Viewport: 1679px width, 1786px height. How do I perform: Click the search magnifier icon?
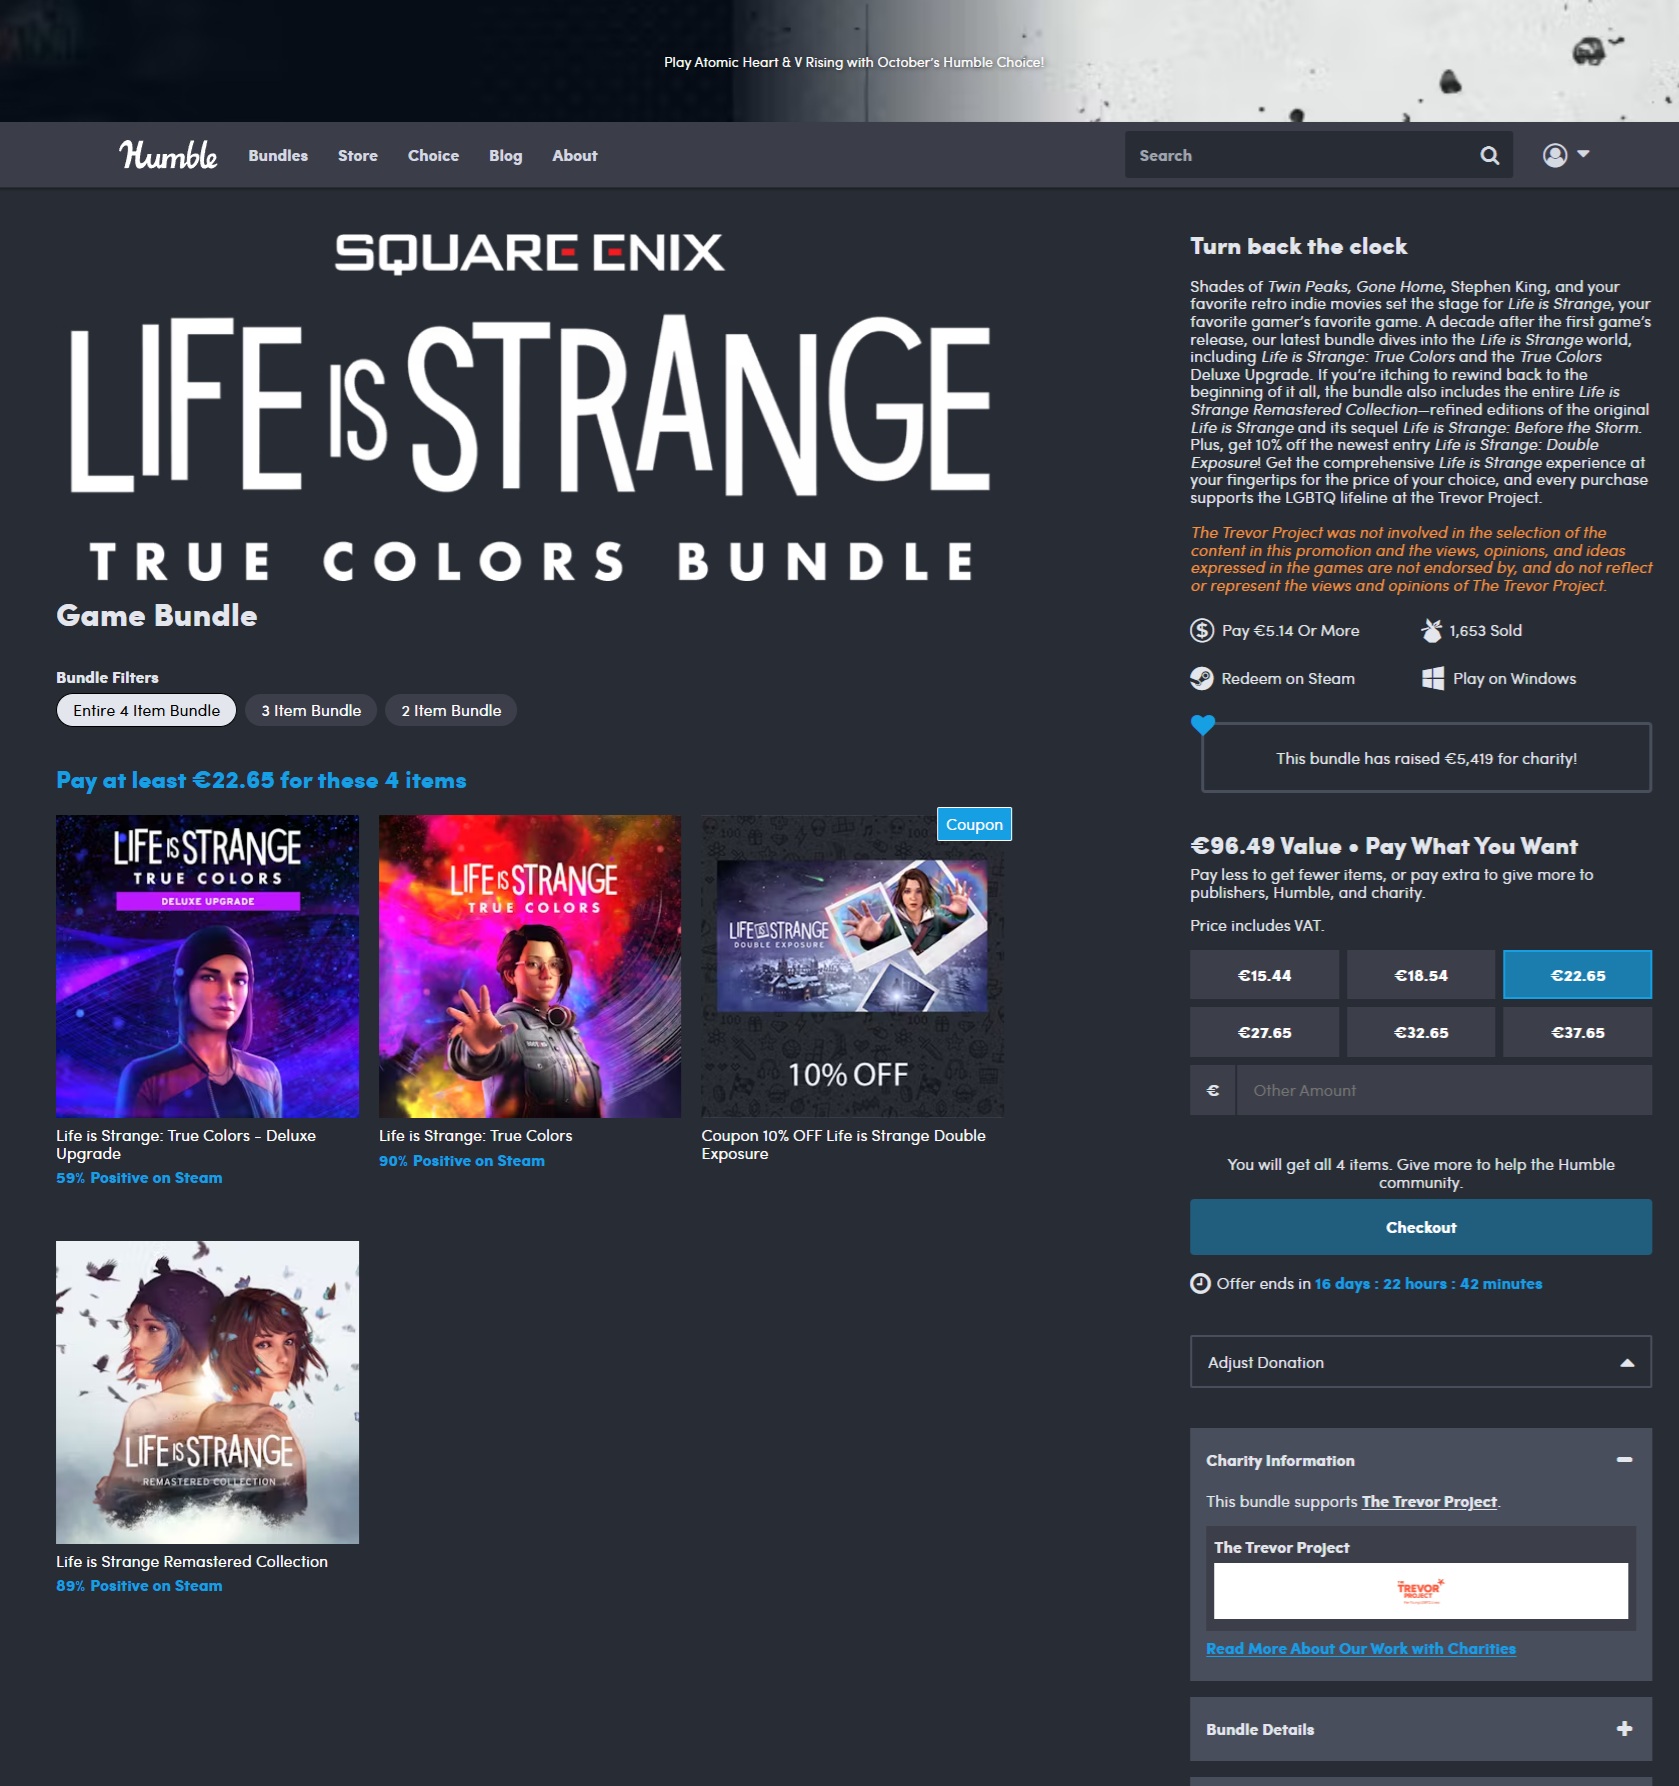click(1489, 155)
